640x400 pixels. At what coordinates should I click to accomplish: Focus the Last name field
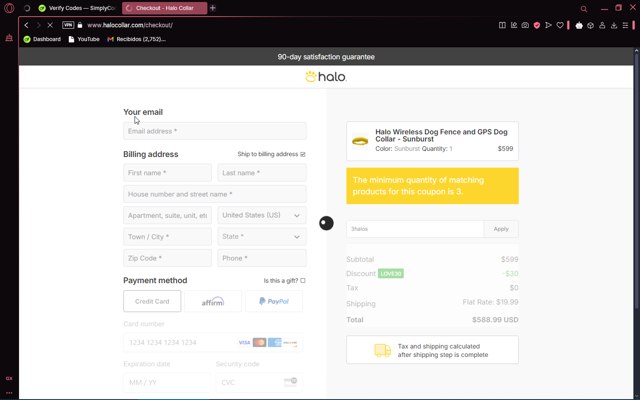[x=262, y=173]
